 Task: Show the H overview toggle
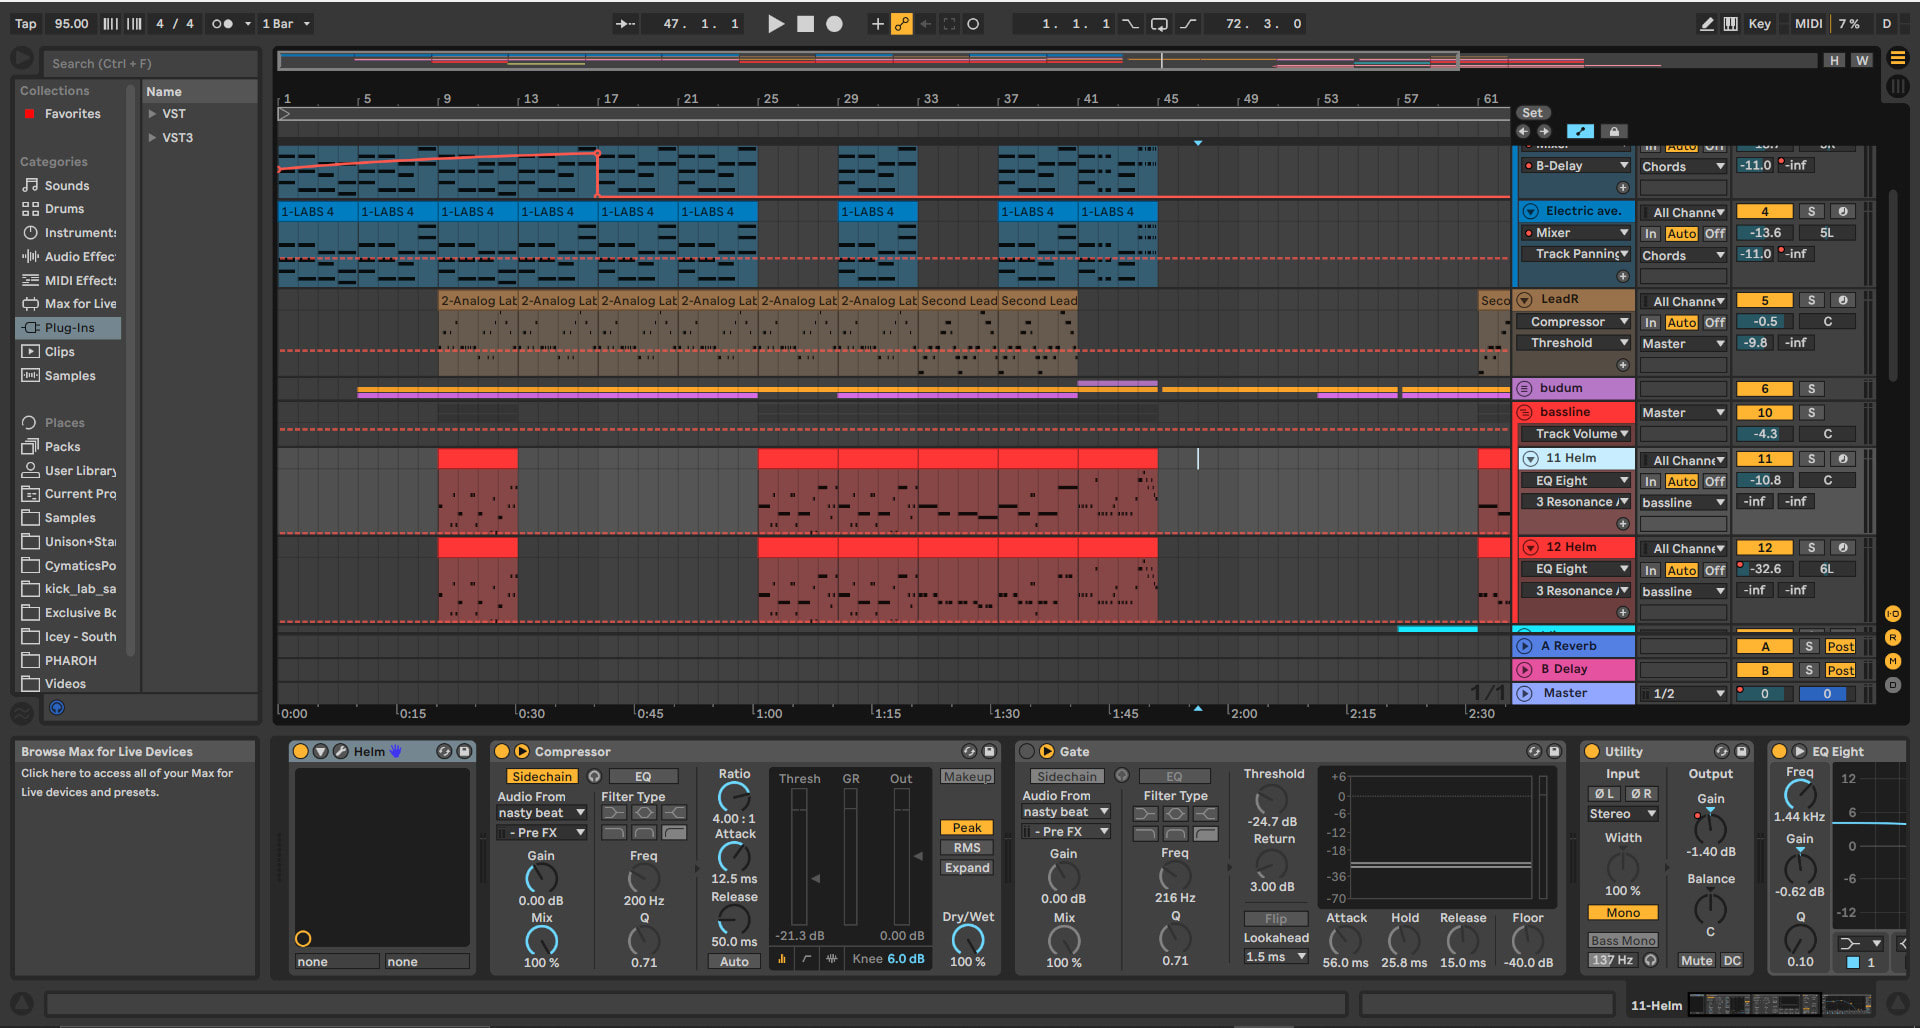pos(1834,60)
